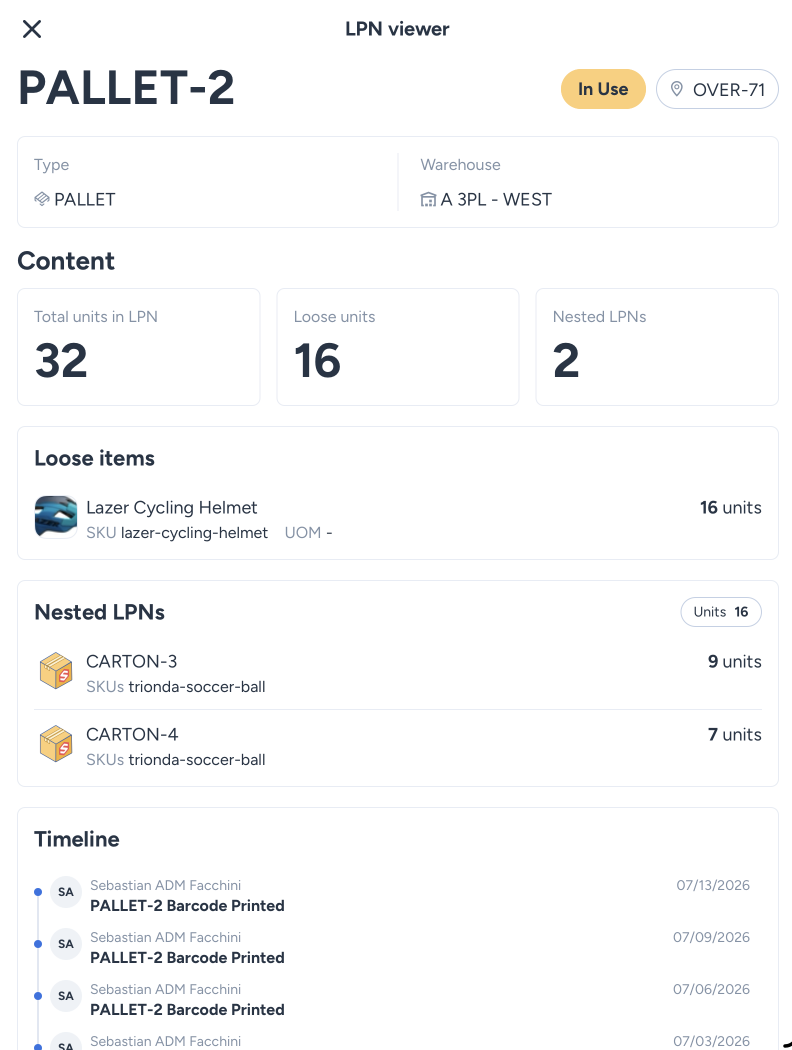Screen dimensions: 792x1050
Task: Click the pallet type icon
Action: (x=42, y=199)
